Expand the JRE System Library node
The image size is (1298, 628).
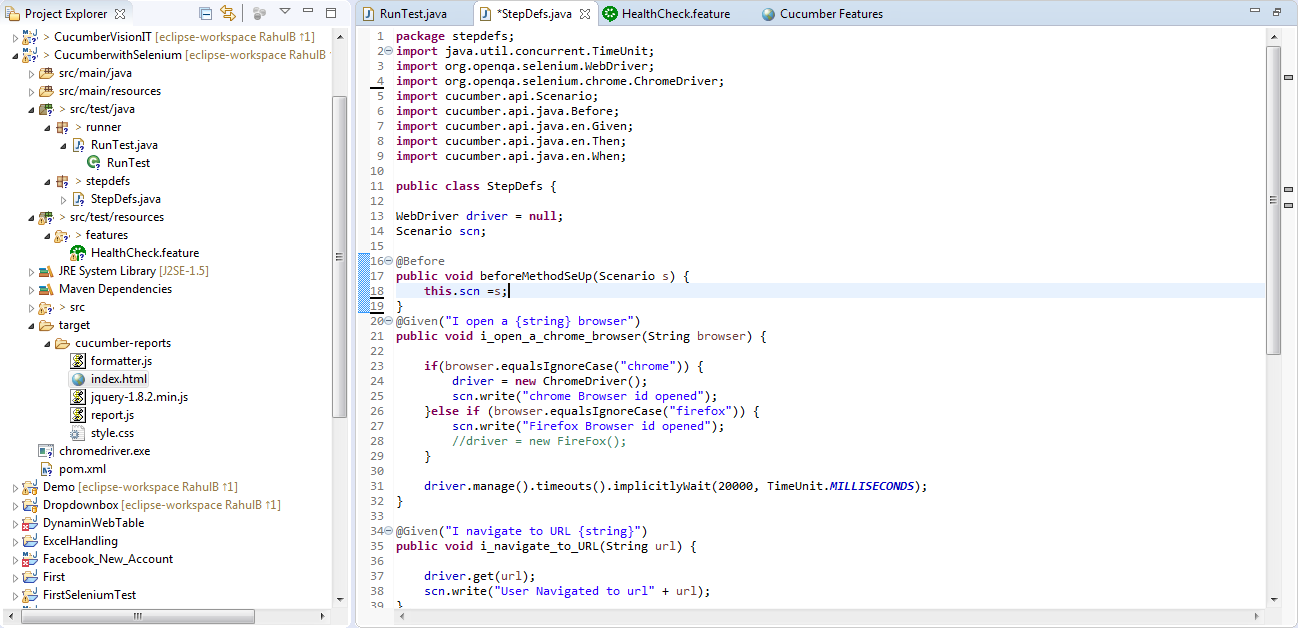click(x=30, y=270)
